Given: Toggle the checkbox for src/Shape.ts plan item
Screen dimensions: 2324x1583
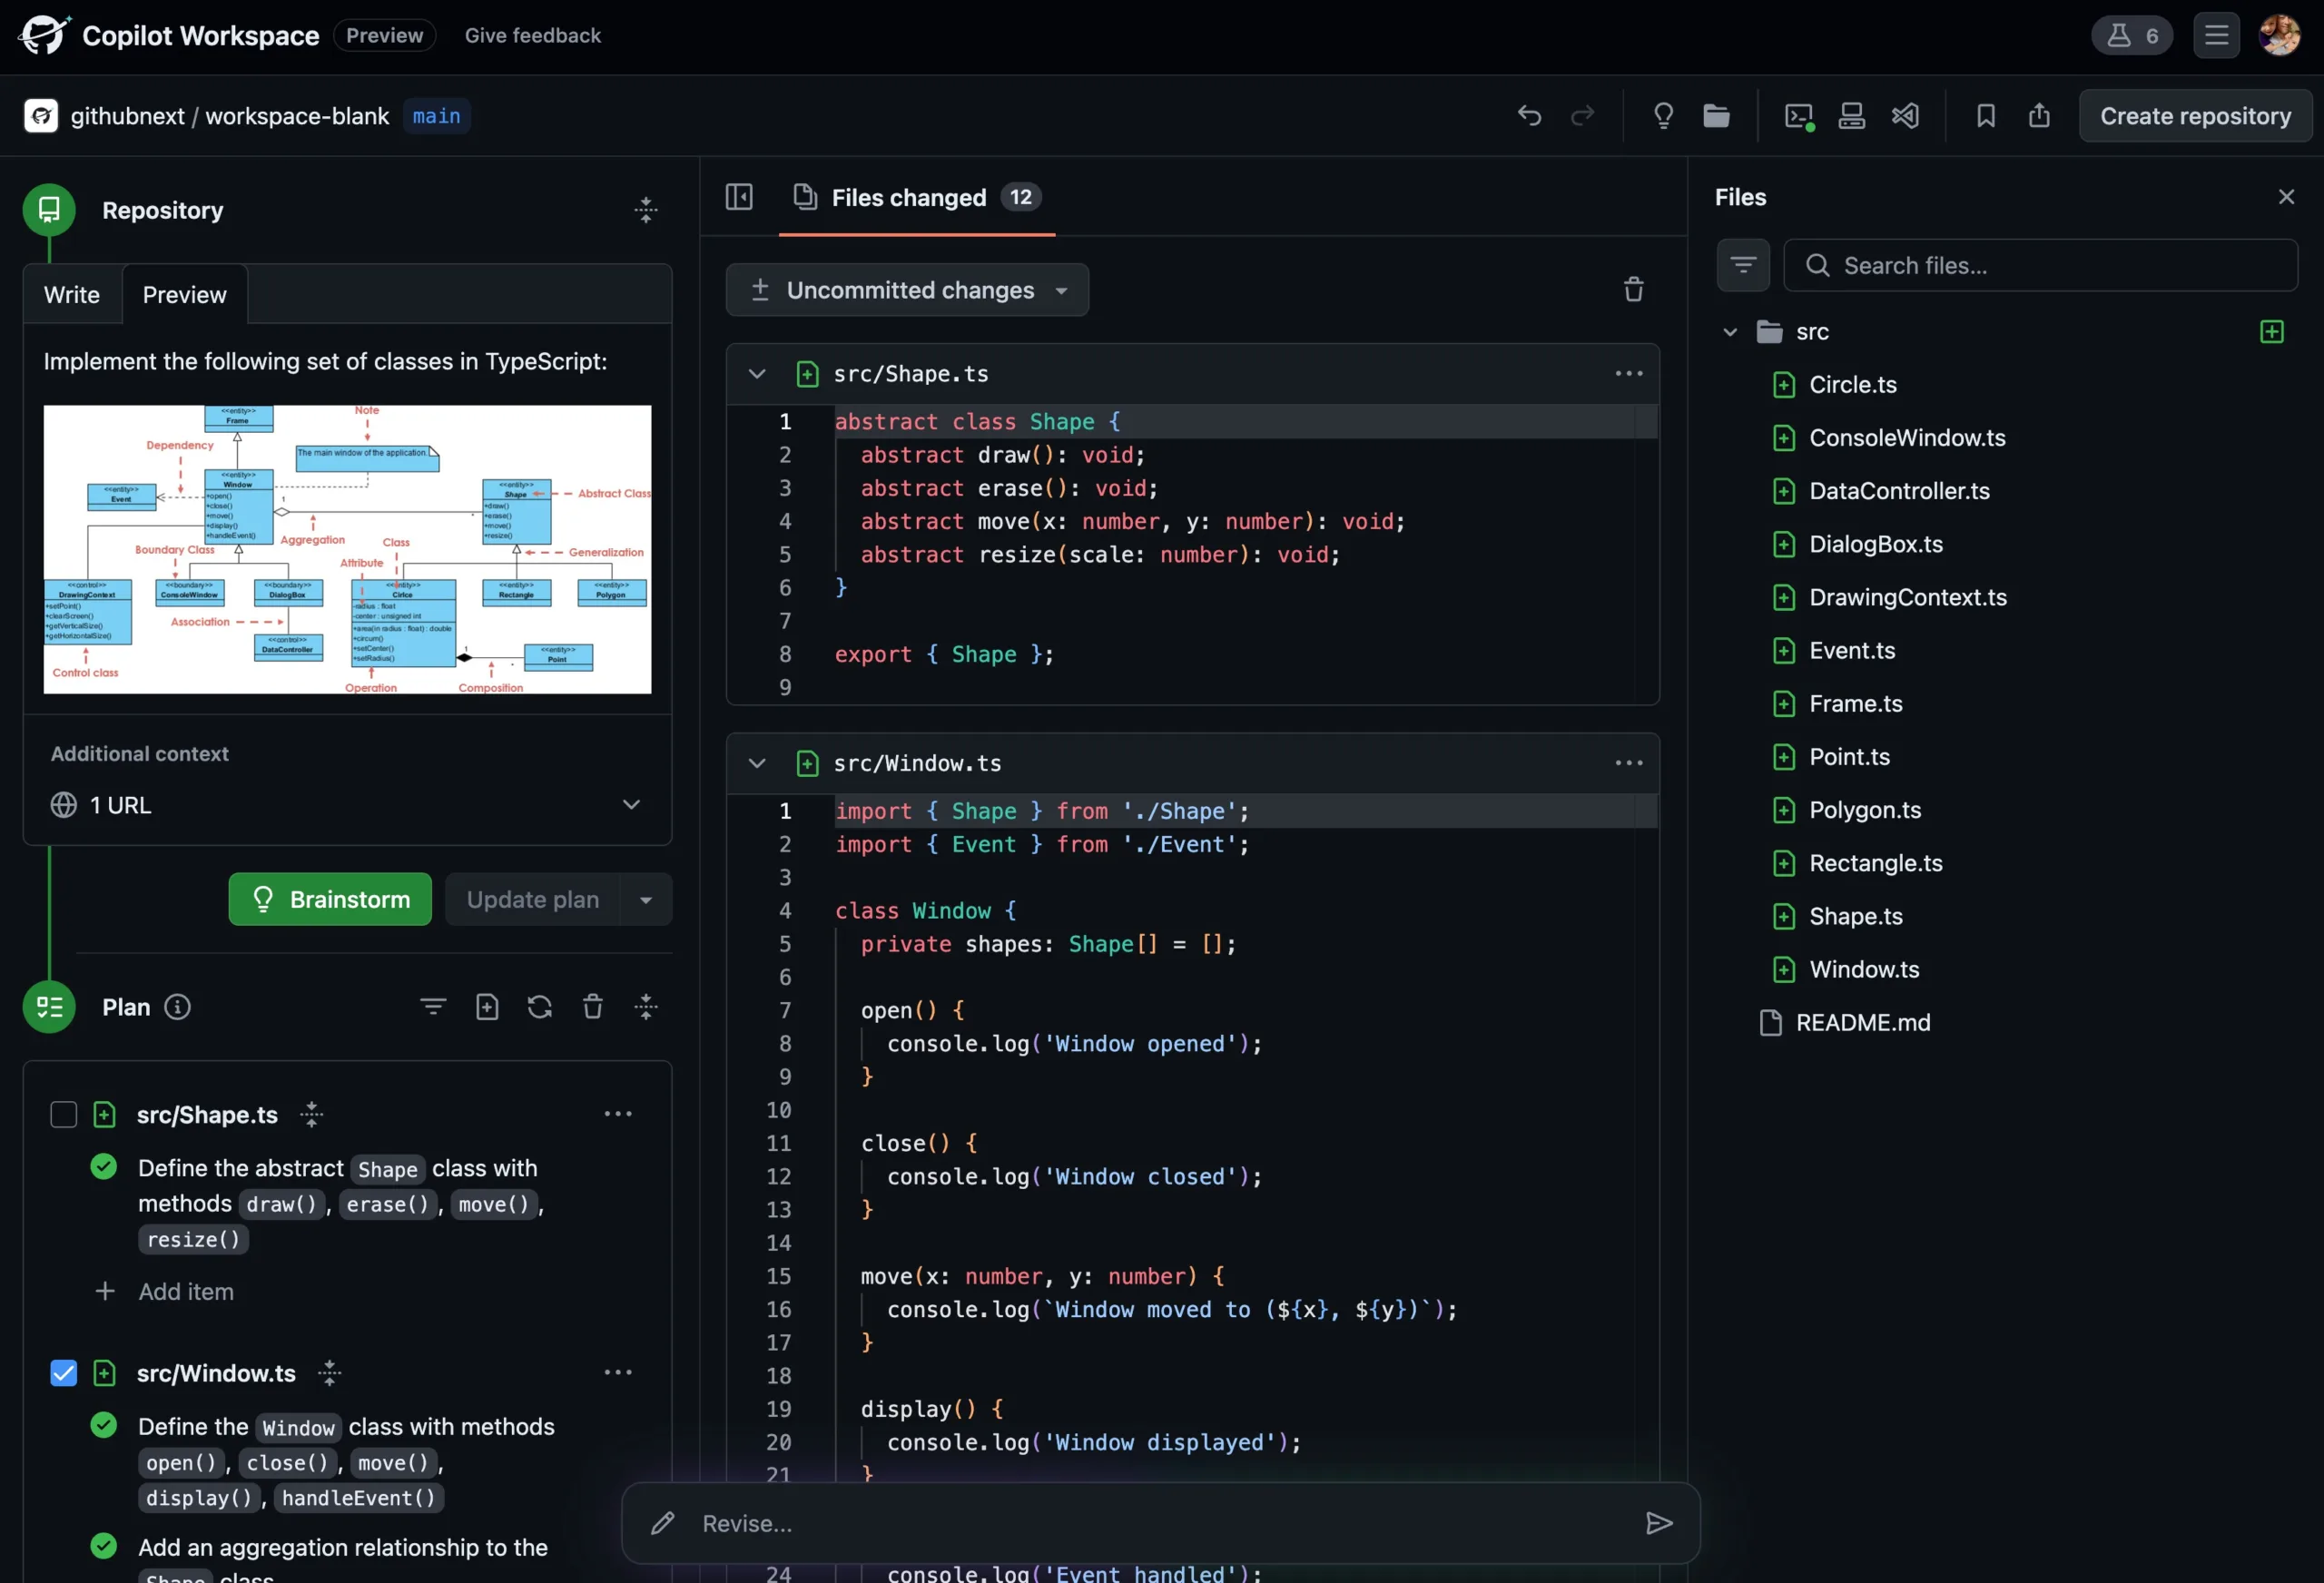Looking at the screenshot, I should pyautogui.click(x=60, y=1114).
